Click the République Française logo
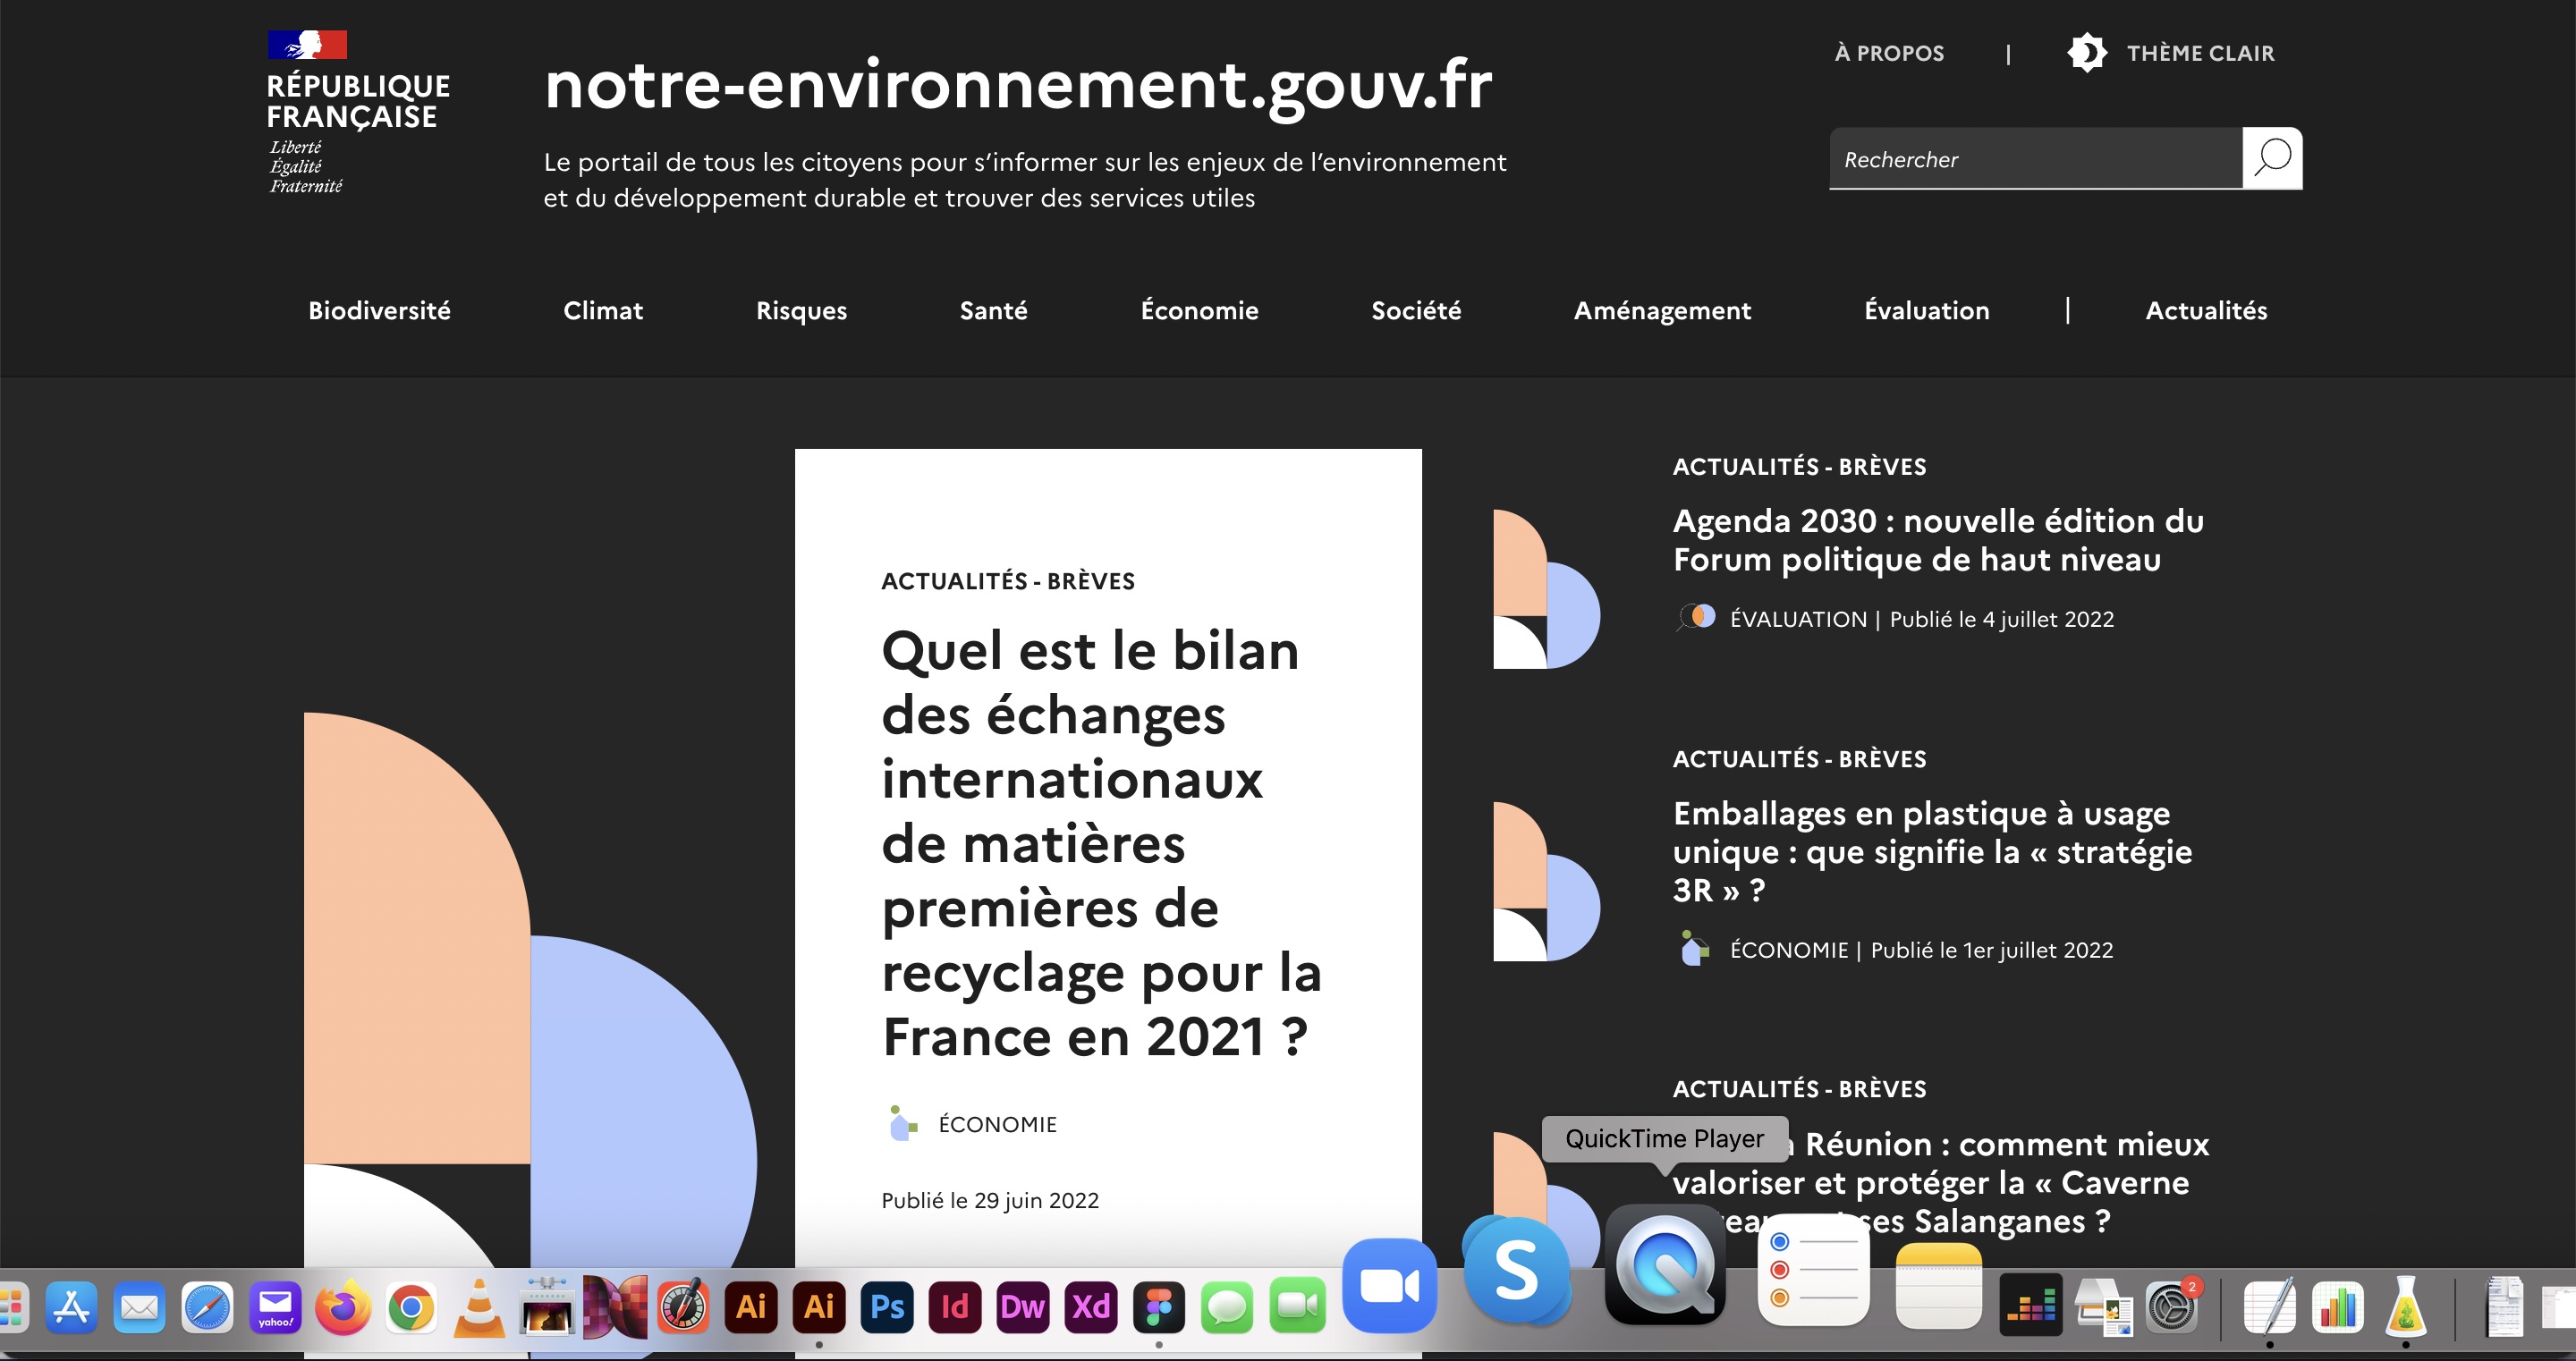The image size is (2576, 1361). click(x=357, y=112)
